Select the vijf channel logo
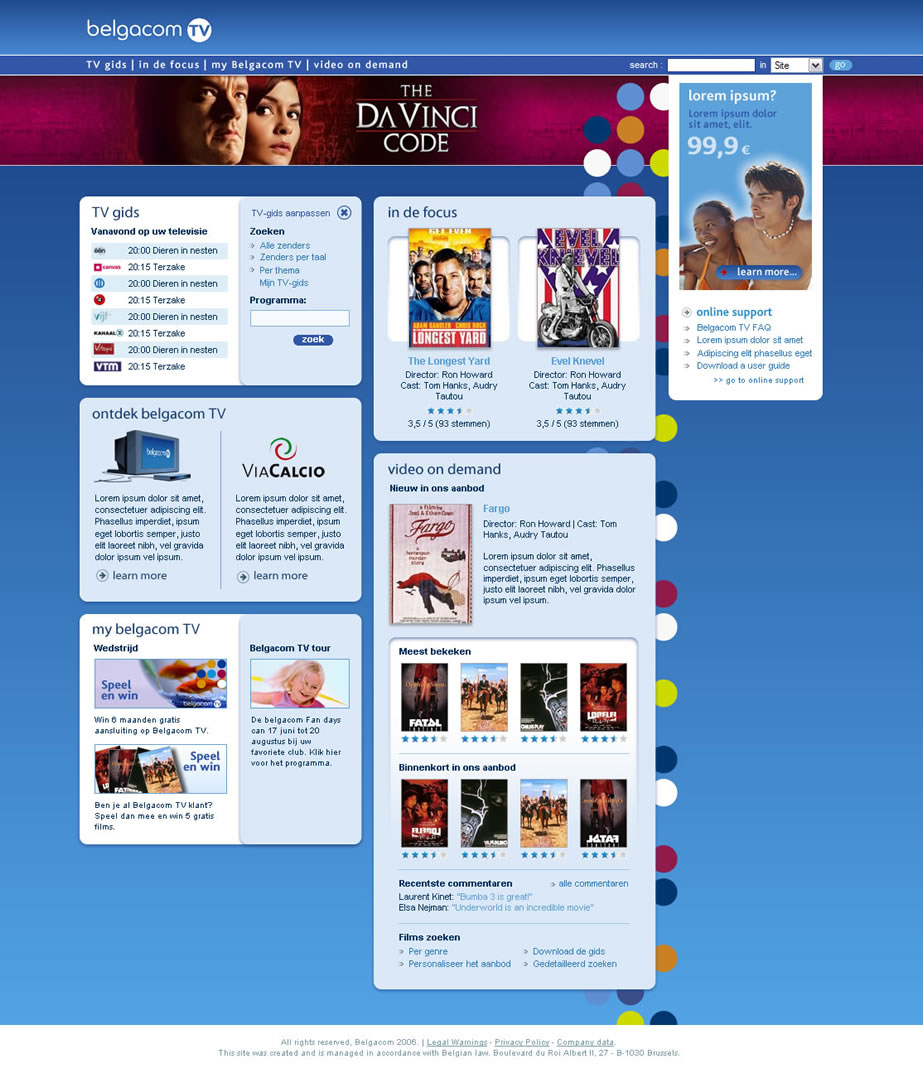The width and height of the screenshot is (923, 1069). pos(102,317)
